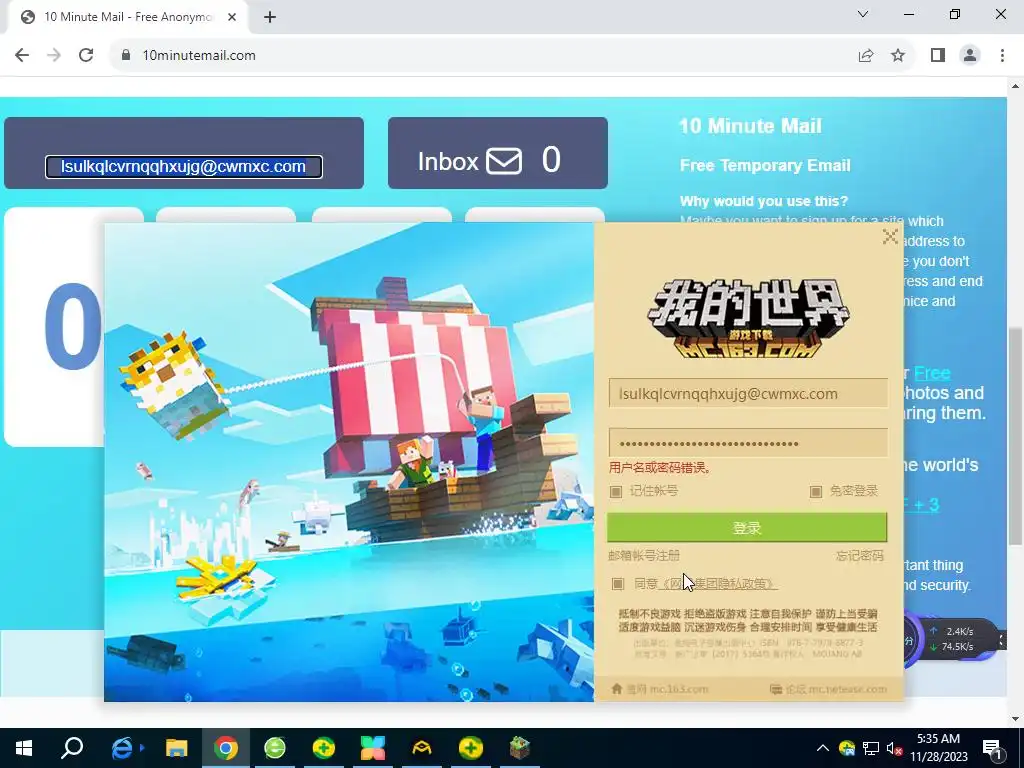Open a new browser tab

[270, 18]
